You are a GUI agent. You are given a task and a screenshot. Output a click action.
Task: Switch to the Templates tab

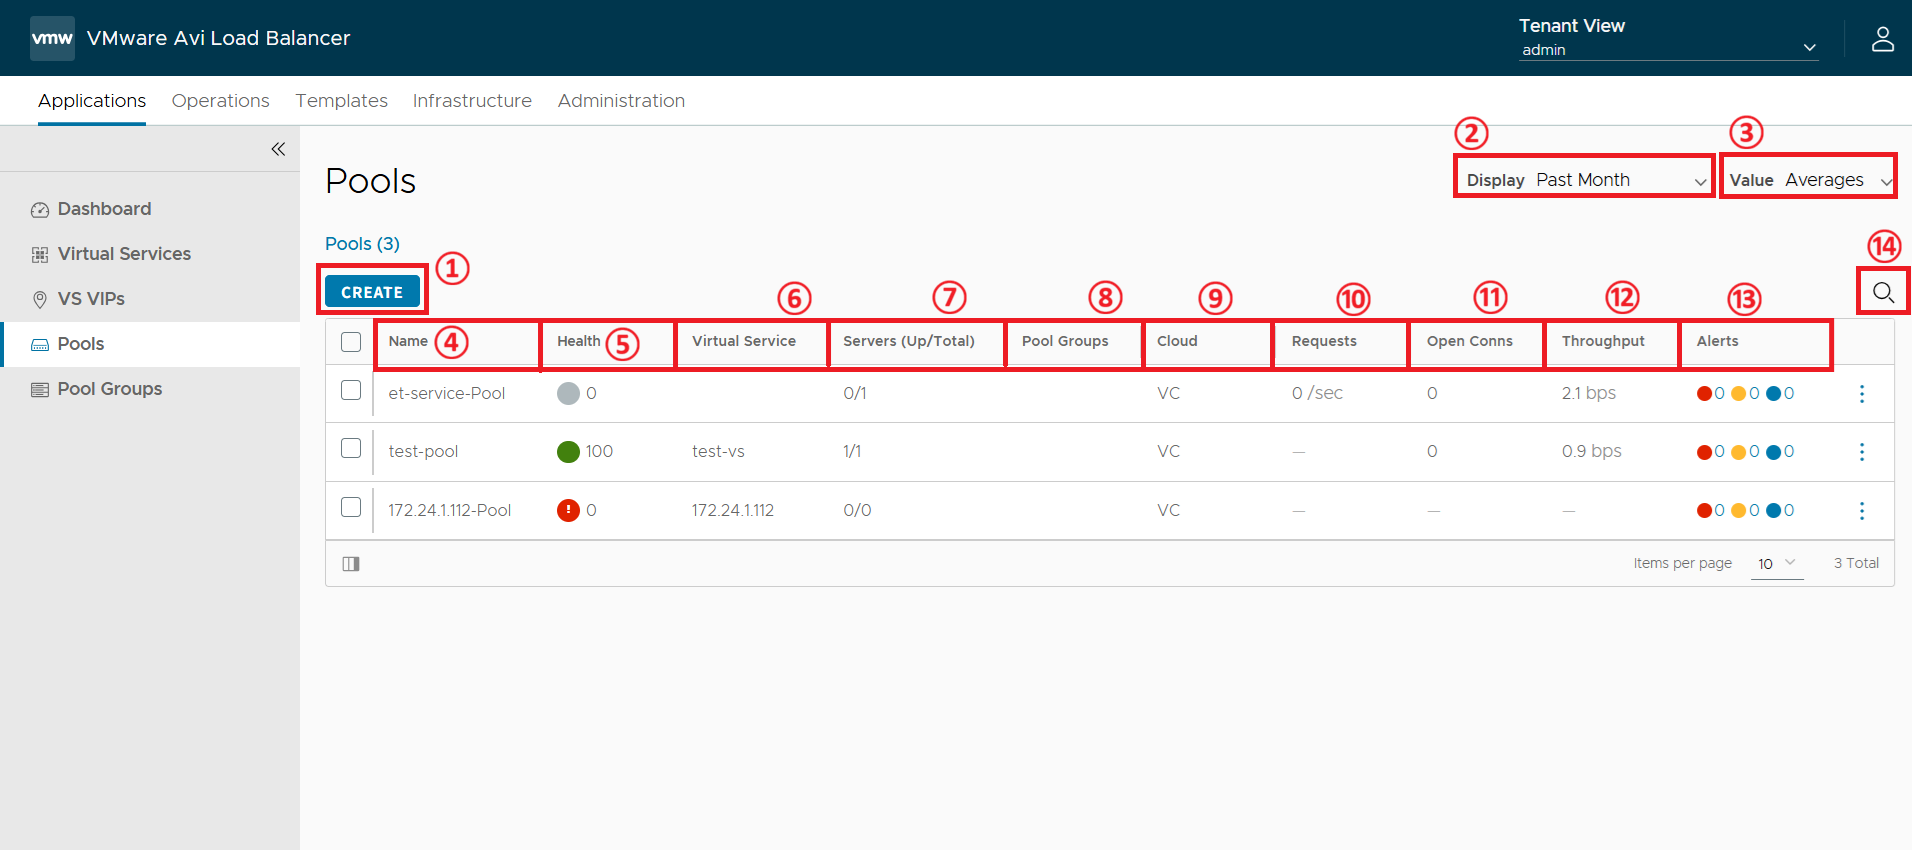click(341, 101)
